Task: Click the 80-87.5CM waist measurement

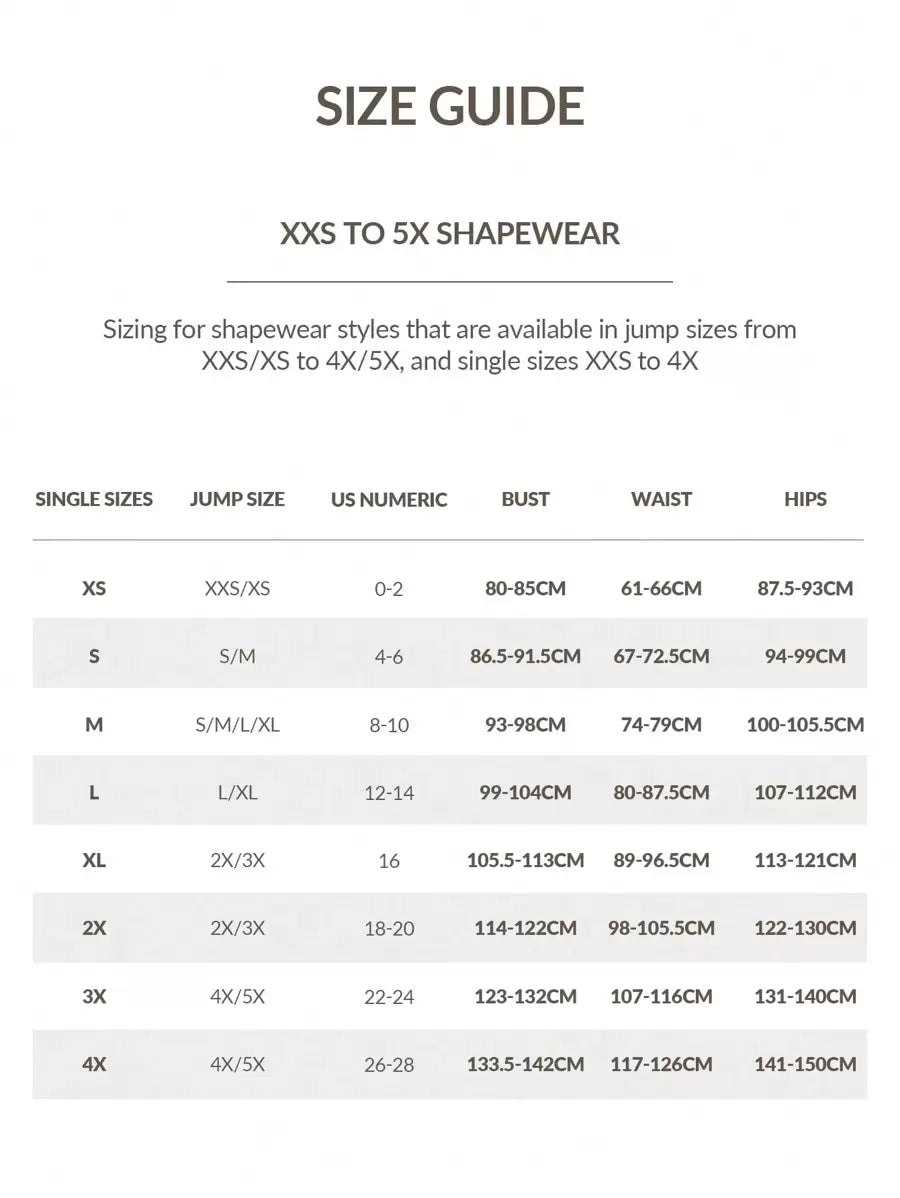Action: tap(661, 792)
